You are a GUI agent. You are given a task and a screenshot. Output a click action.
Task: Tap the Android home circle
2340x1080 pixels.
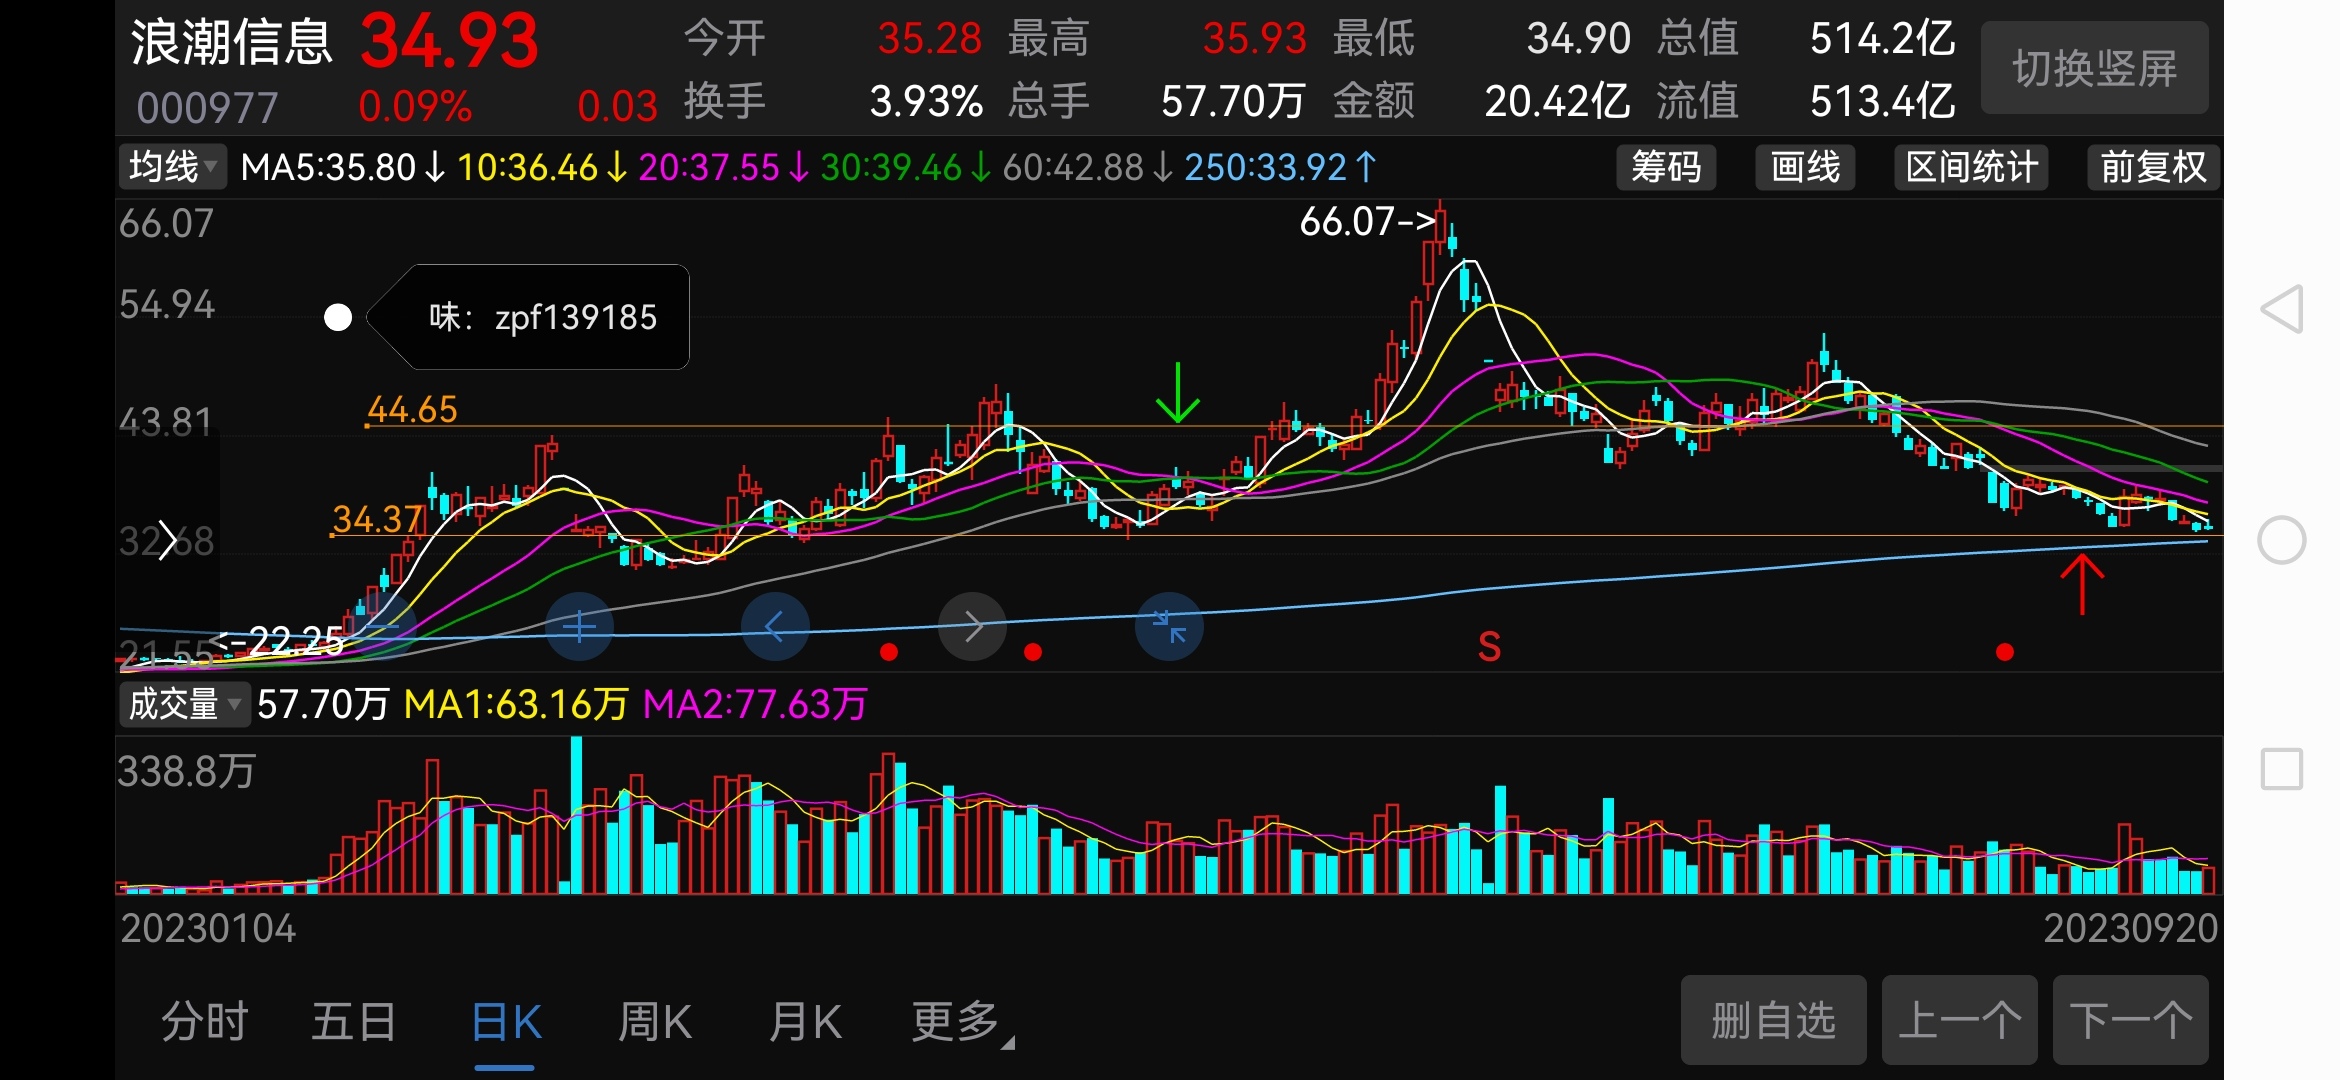click(2282, 540)
